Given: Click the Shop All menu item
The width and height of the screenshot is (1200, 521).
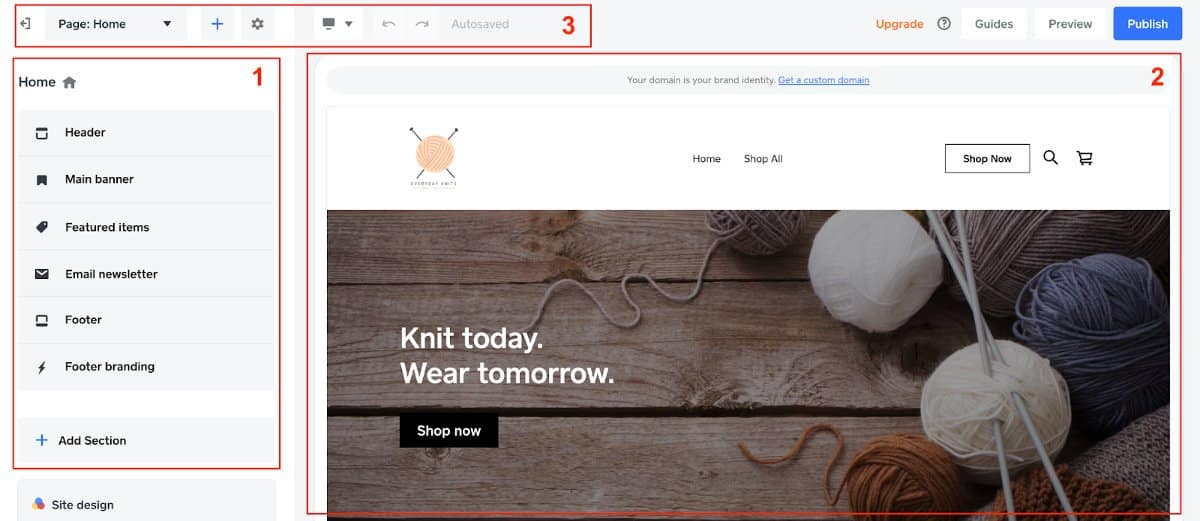Looking at the screenshot, I should (x=763, y=159).
